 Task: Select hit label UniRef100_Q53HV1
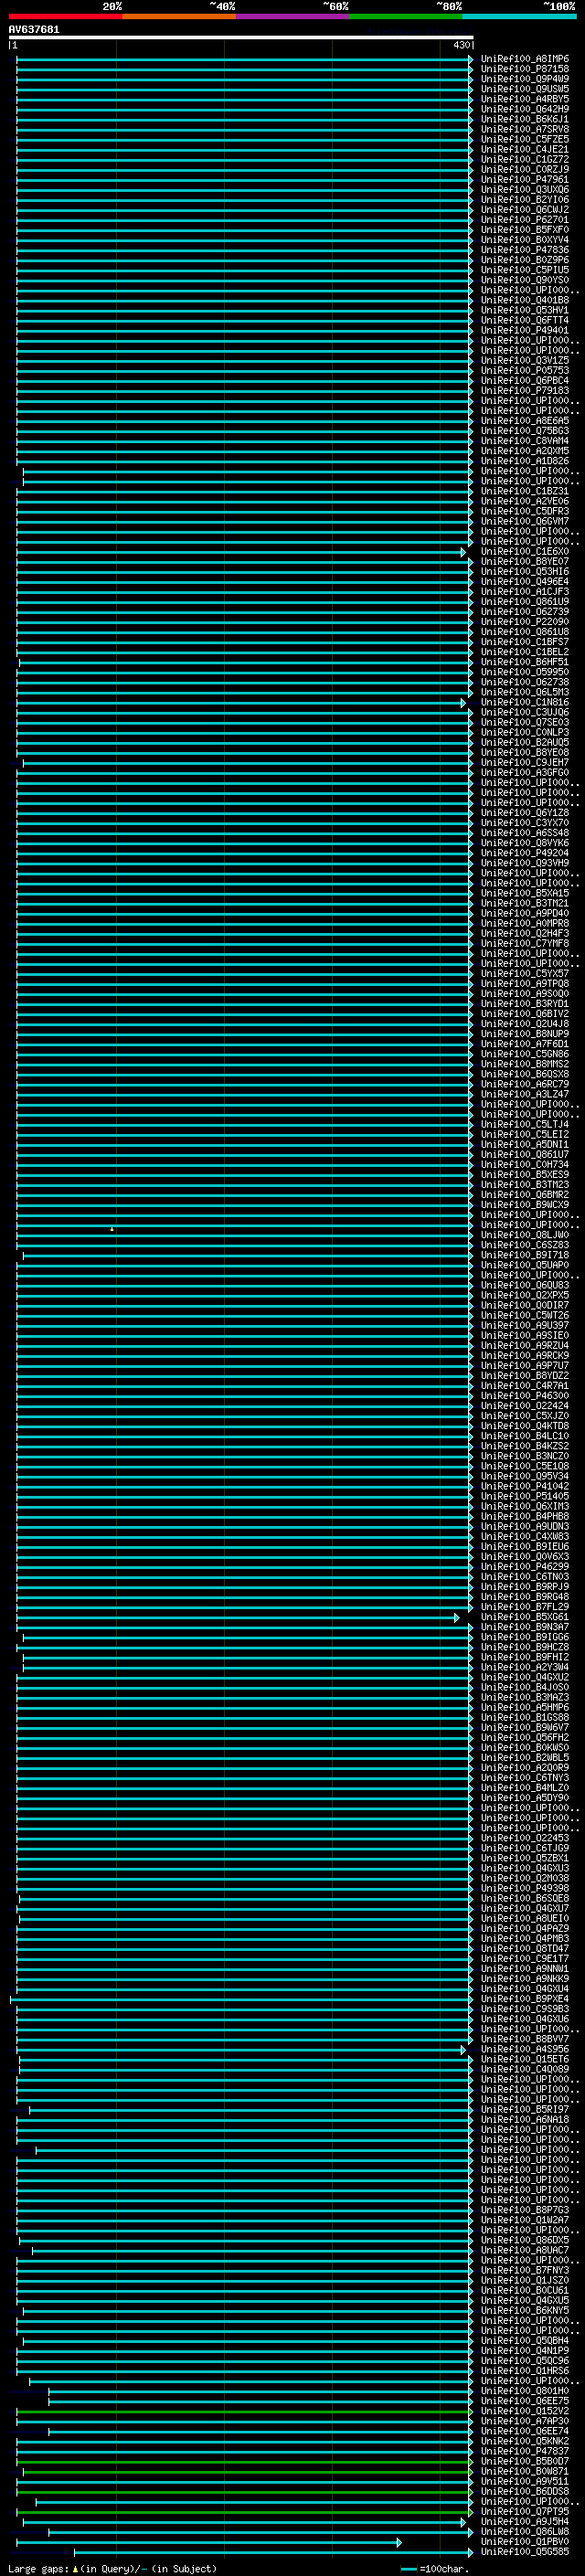tap(525, 310)
